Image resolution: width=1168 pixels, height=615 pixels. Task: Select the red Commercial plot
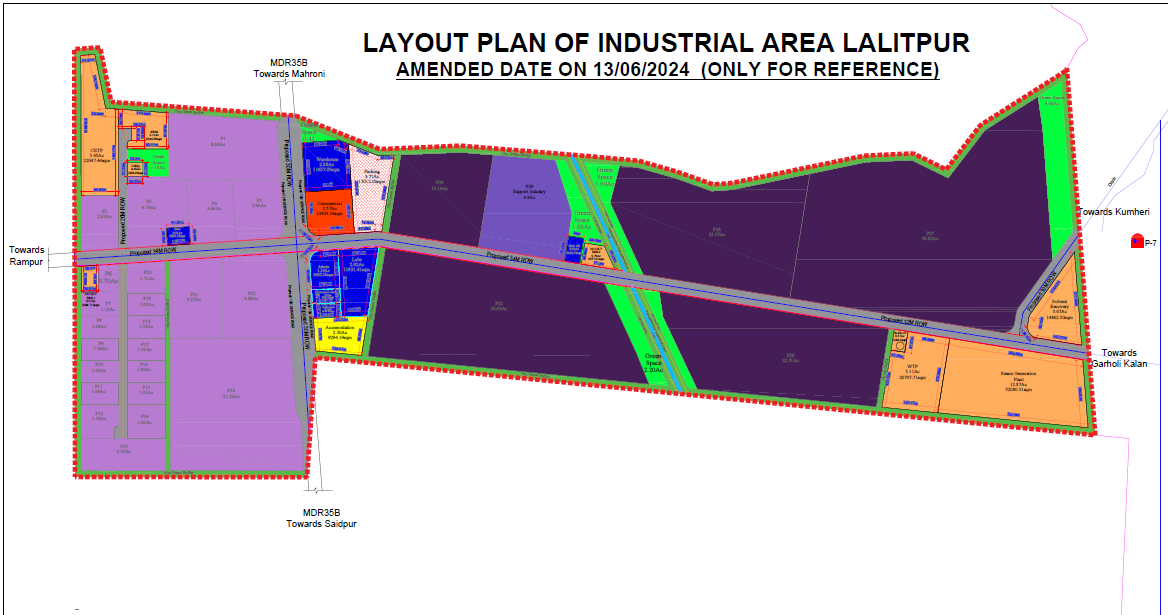[x=329, y=210]
